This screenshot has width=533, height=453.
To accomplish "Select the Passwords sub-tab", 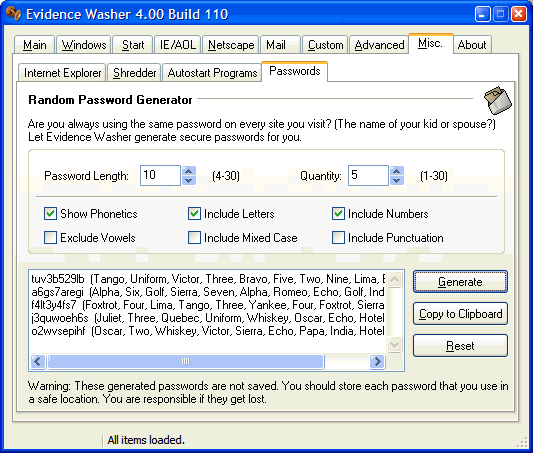I will click(x=294, y=71).
